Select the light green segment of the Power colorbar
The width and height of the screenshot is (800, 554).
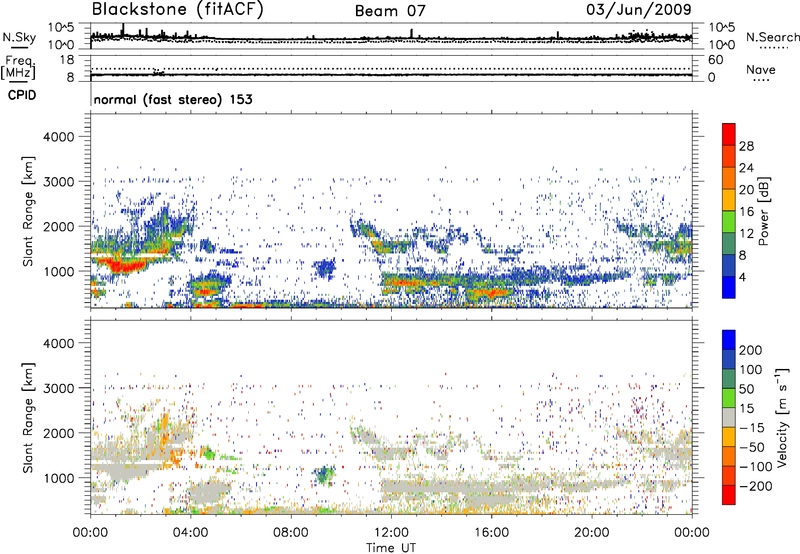click(x=729, y=222)
